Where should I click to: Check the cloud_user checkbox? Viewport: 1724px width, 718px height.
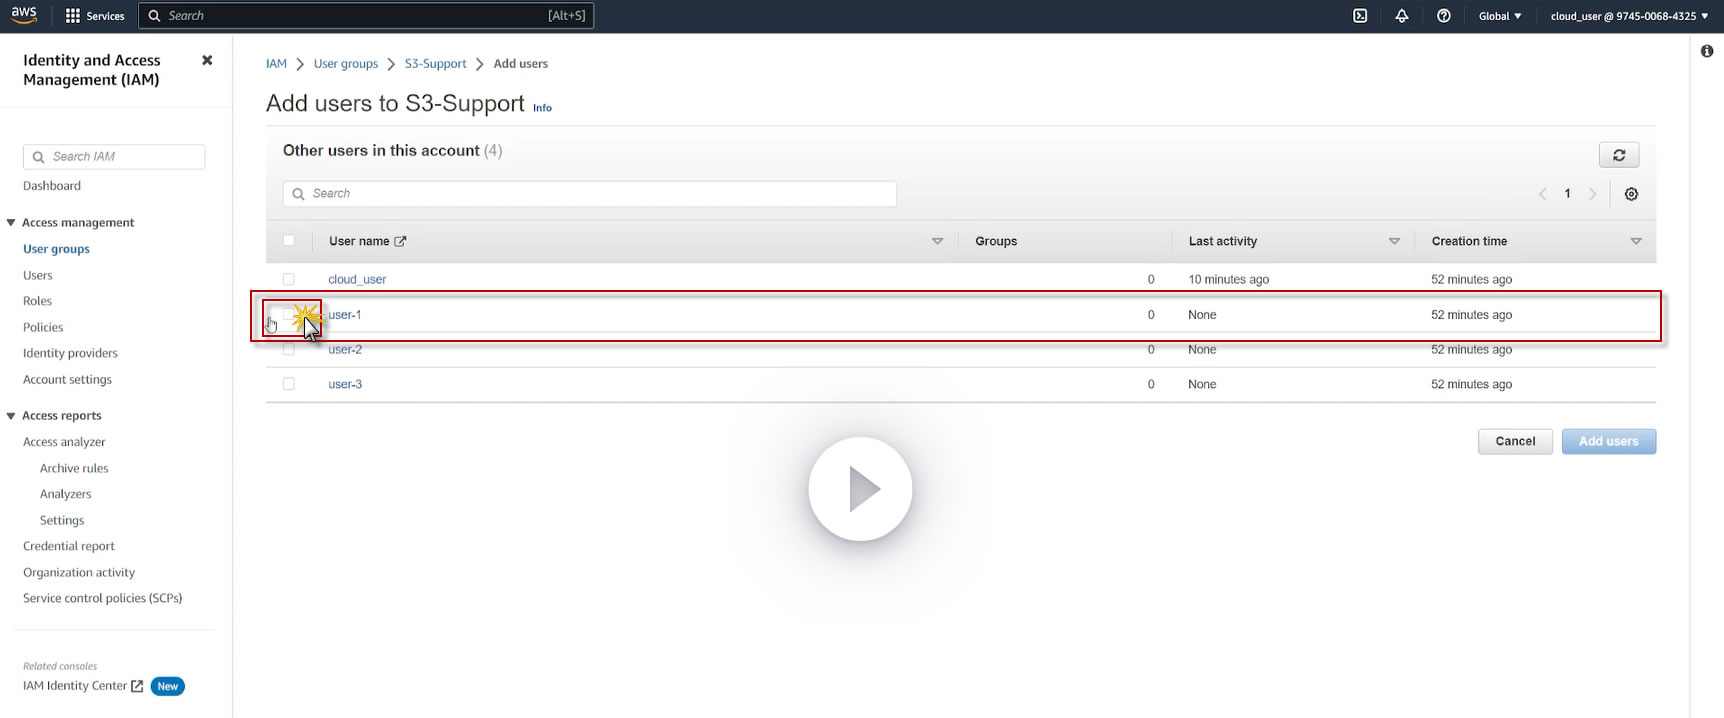pos(289,279)
